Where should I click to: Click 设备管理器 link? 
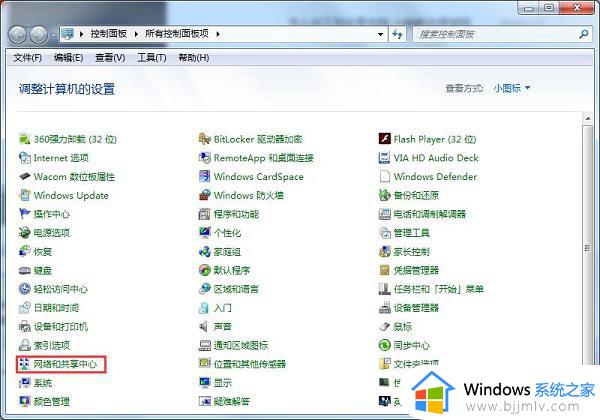tap(416, 308)
